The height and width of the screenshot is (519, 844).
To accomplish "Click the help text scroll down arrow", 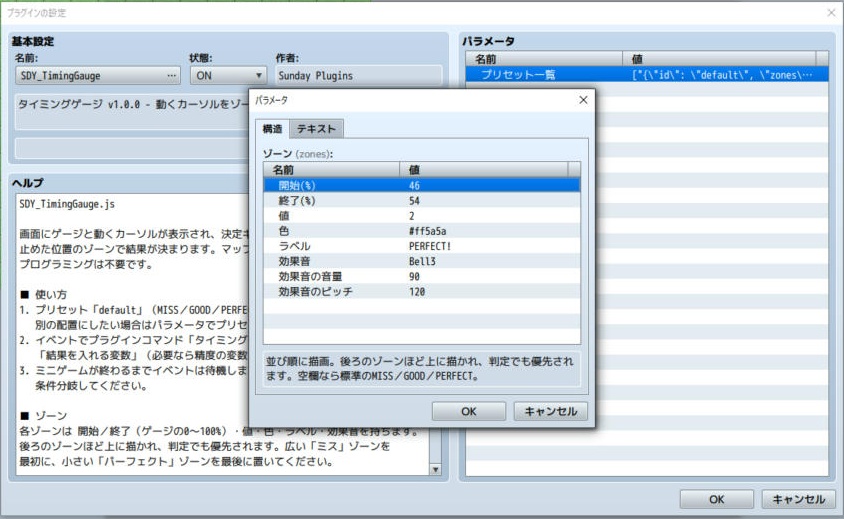I will coord(435,469).
